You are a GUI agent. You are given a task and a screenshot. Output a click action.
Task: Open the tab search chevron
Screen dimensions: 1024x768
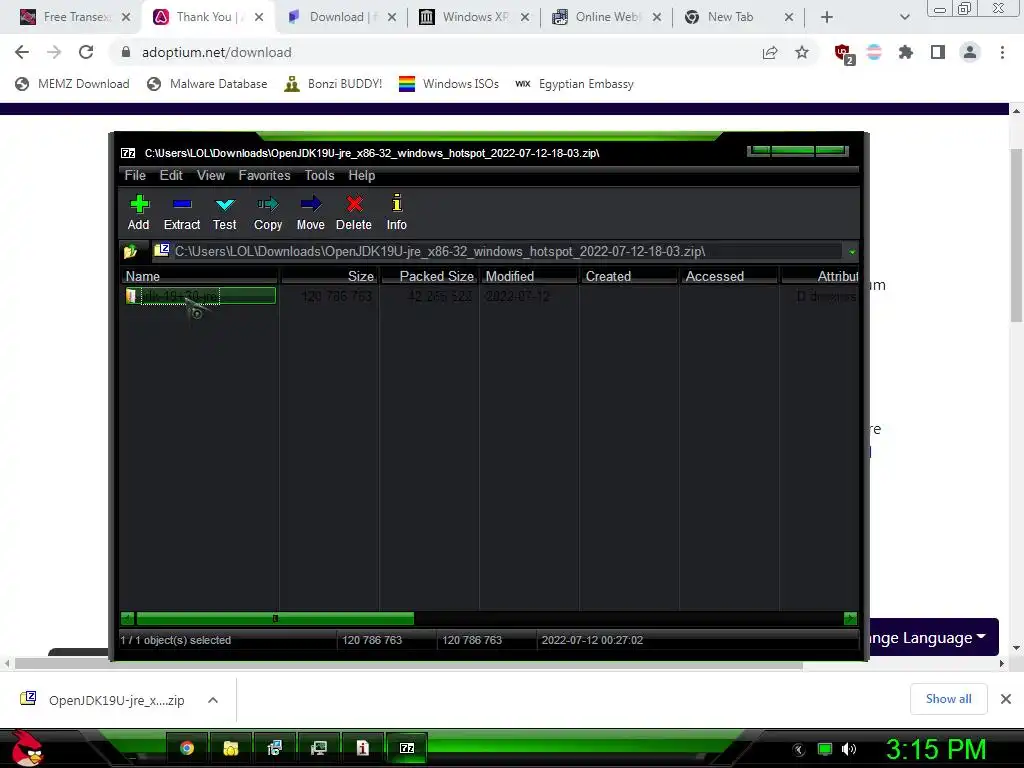(x=904, y=18)
